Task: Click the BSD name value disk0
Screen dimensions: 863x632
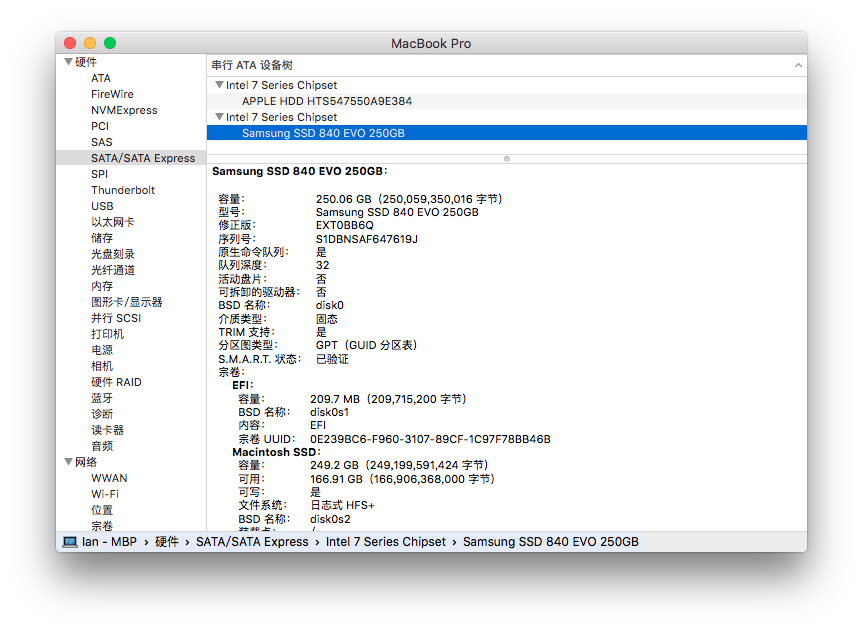Action: pos(330,306)
